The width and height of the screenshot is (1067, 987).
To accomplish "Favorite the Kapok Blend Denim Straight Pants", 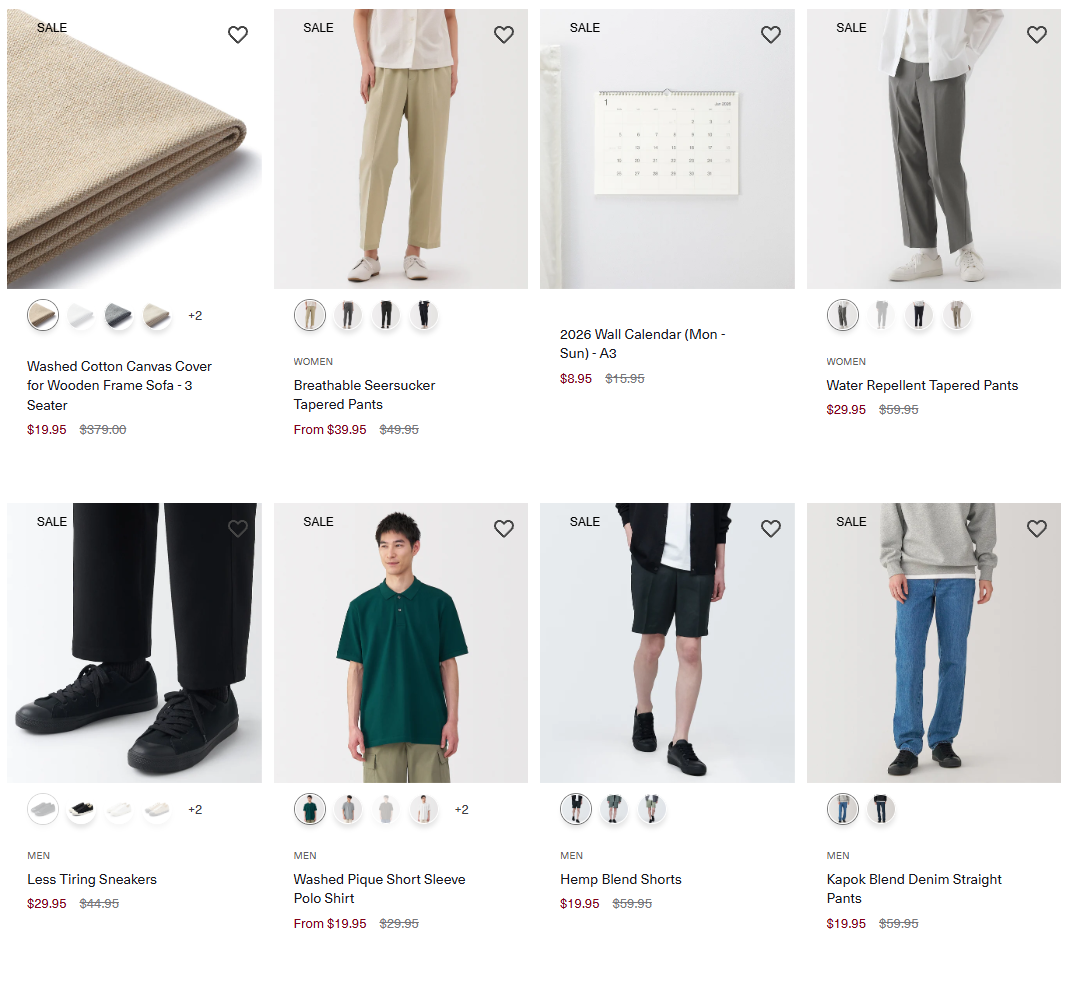I will [x=1037, y=529].
